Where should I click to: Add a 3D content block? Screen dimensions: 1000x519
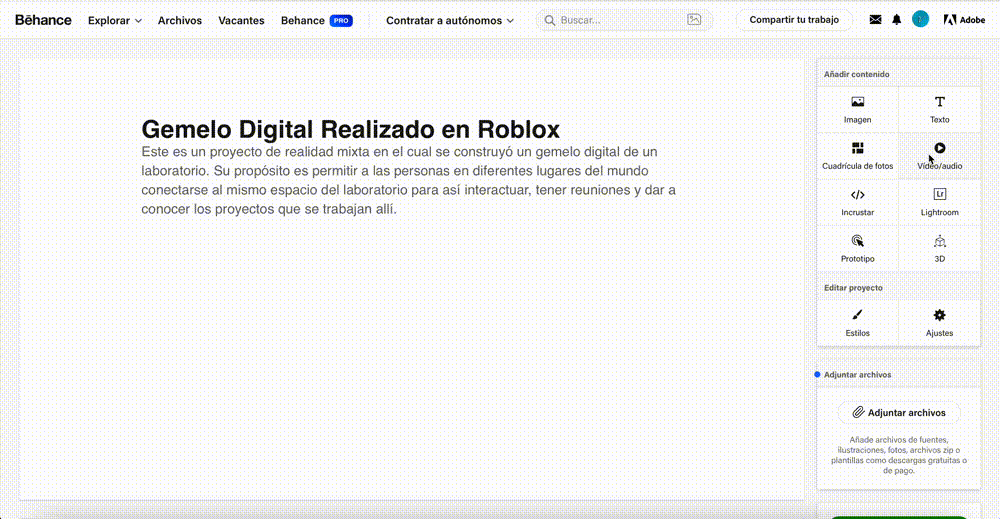[x=939, y=249]
